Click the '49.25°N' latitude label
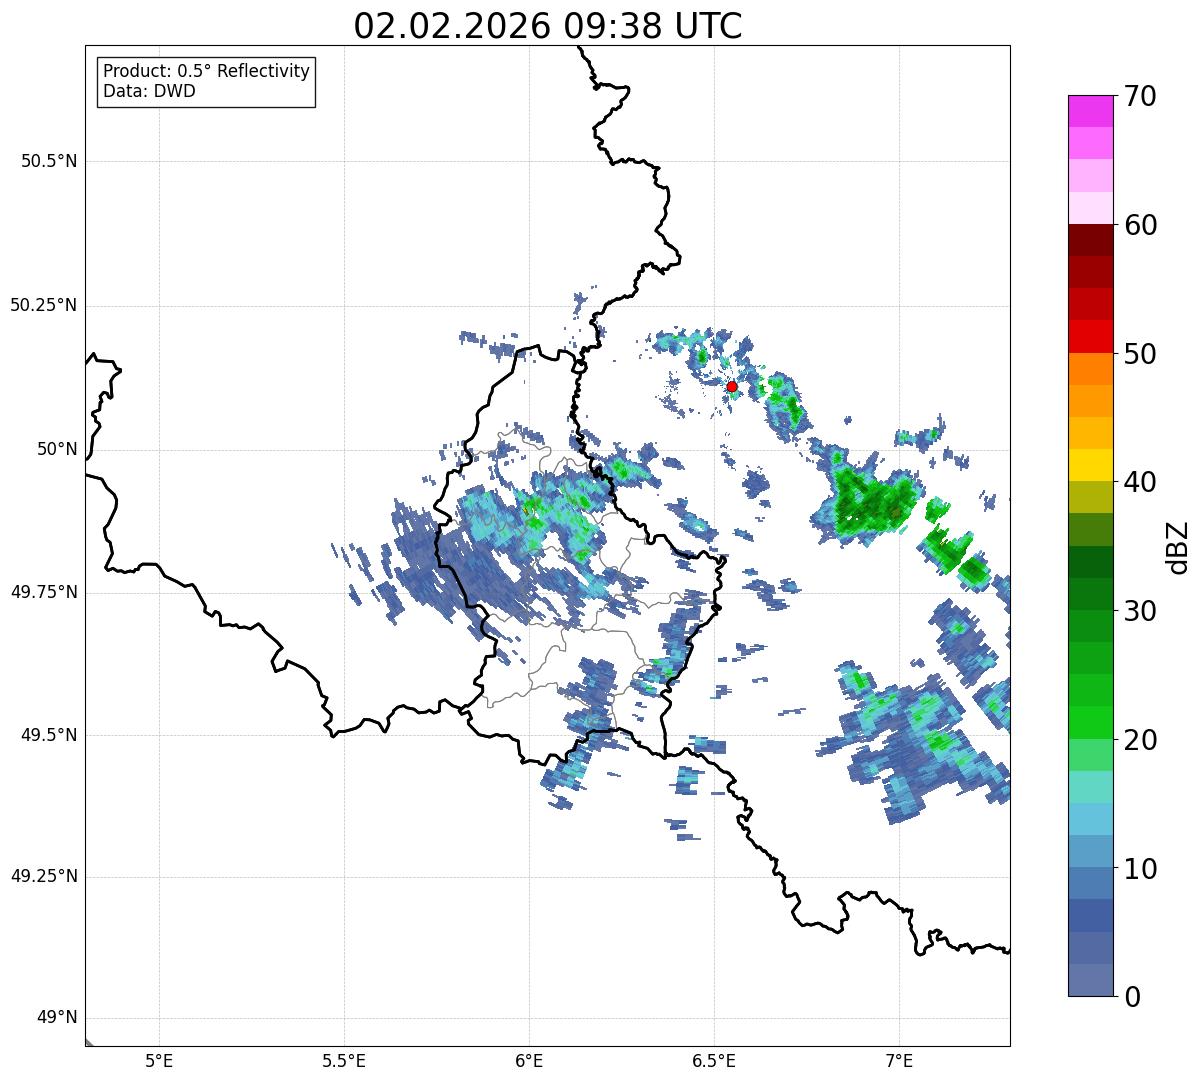Screen dimensions: 1202x1081 coord(44,876)
